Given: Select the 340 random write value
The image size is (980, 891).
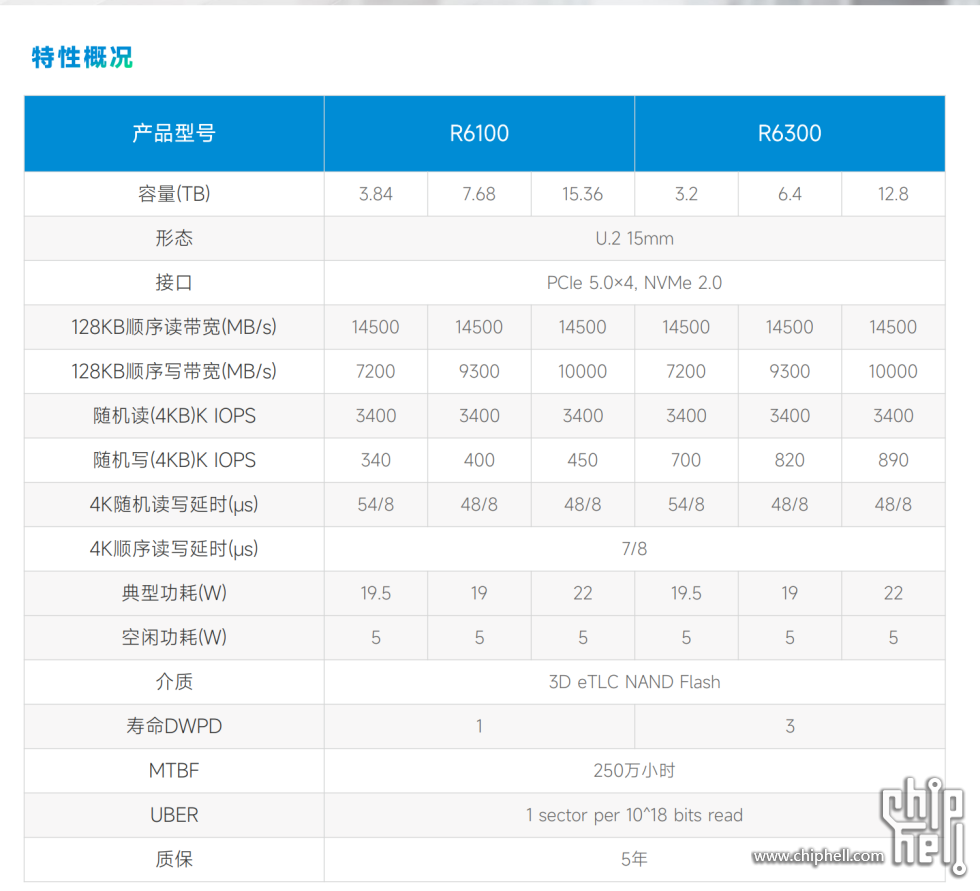Looking at the screenshot, I should [376, 460].
